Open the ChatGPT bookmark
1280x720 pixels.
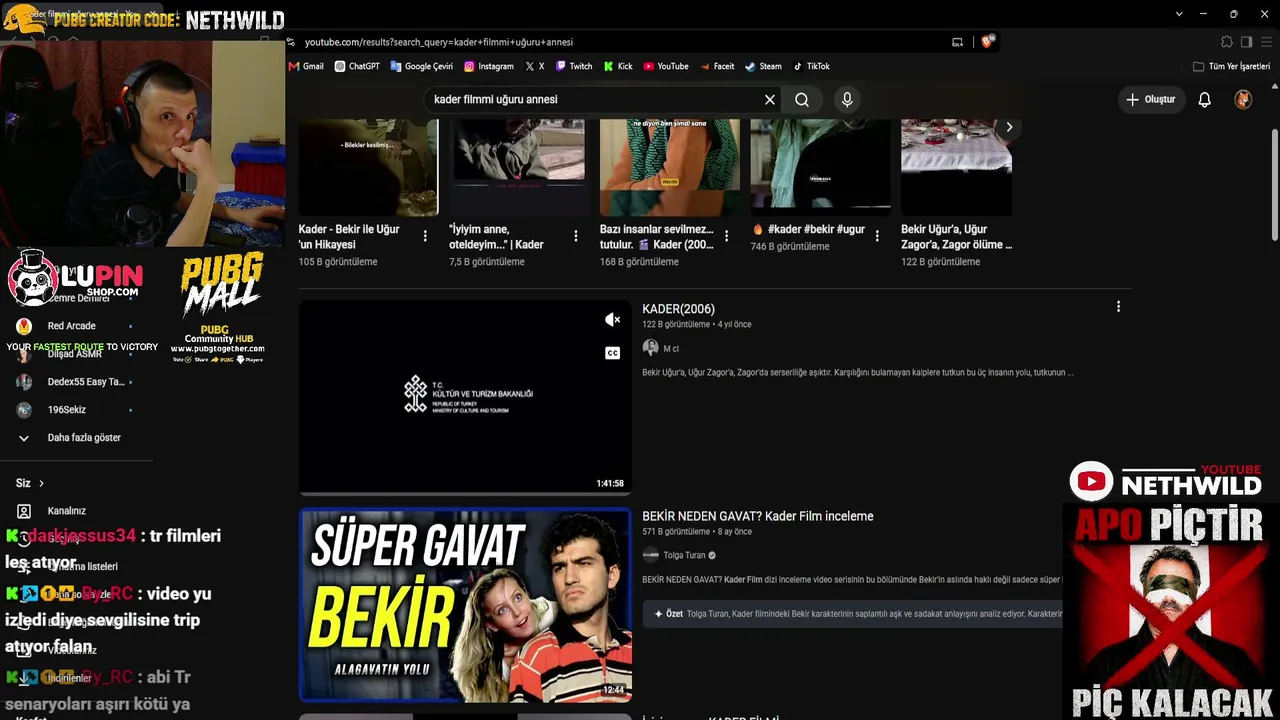click(x=357, y=66)
